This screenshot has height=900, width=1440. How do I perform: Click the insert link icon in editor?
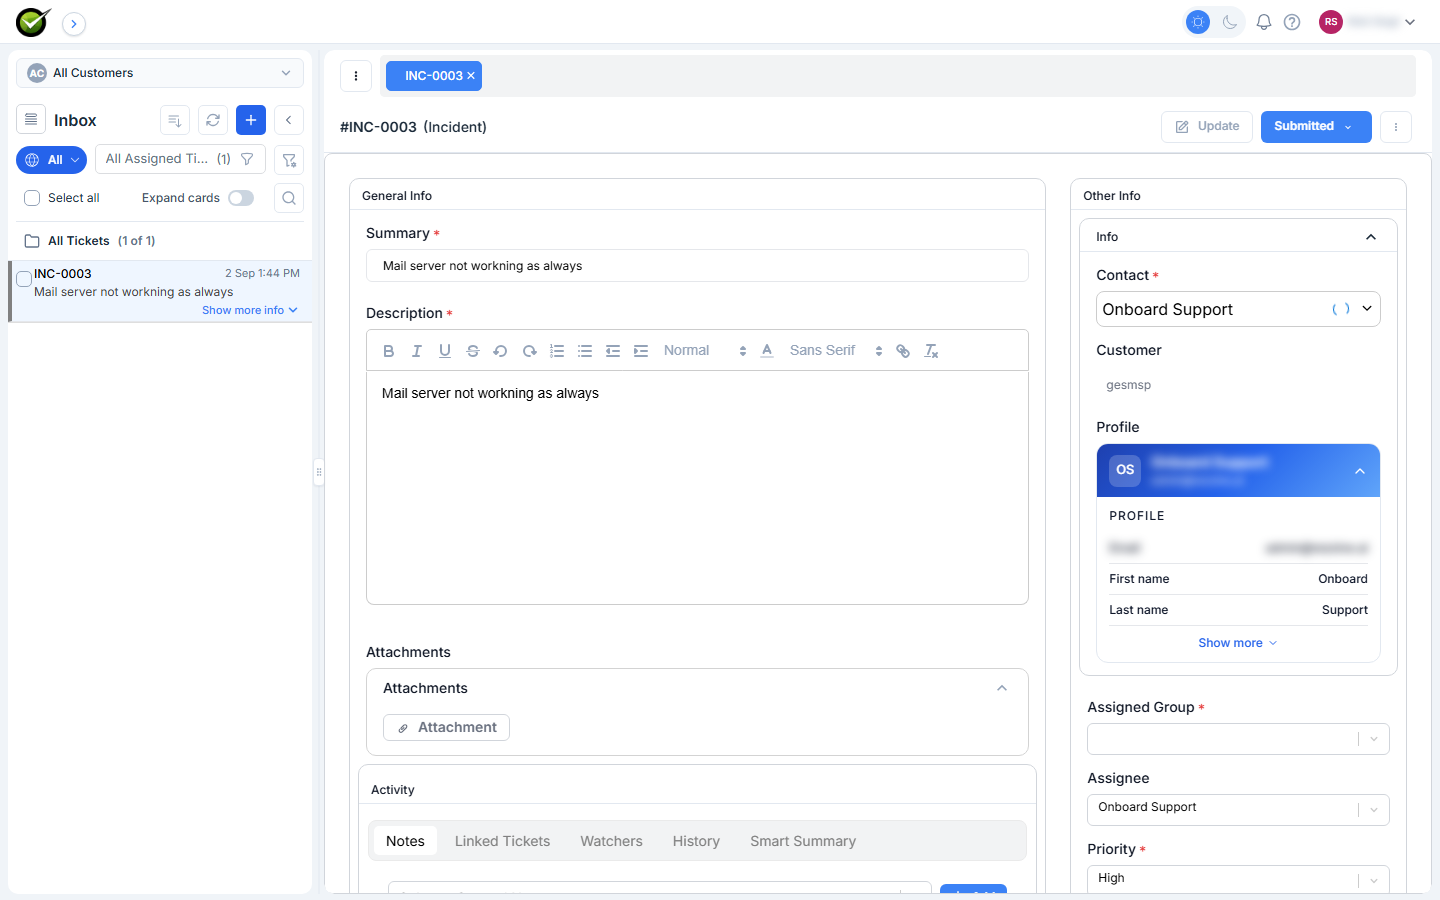click(x=903, y=351)
